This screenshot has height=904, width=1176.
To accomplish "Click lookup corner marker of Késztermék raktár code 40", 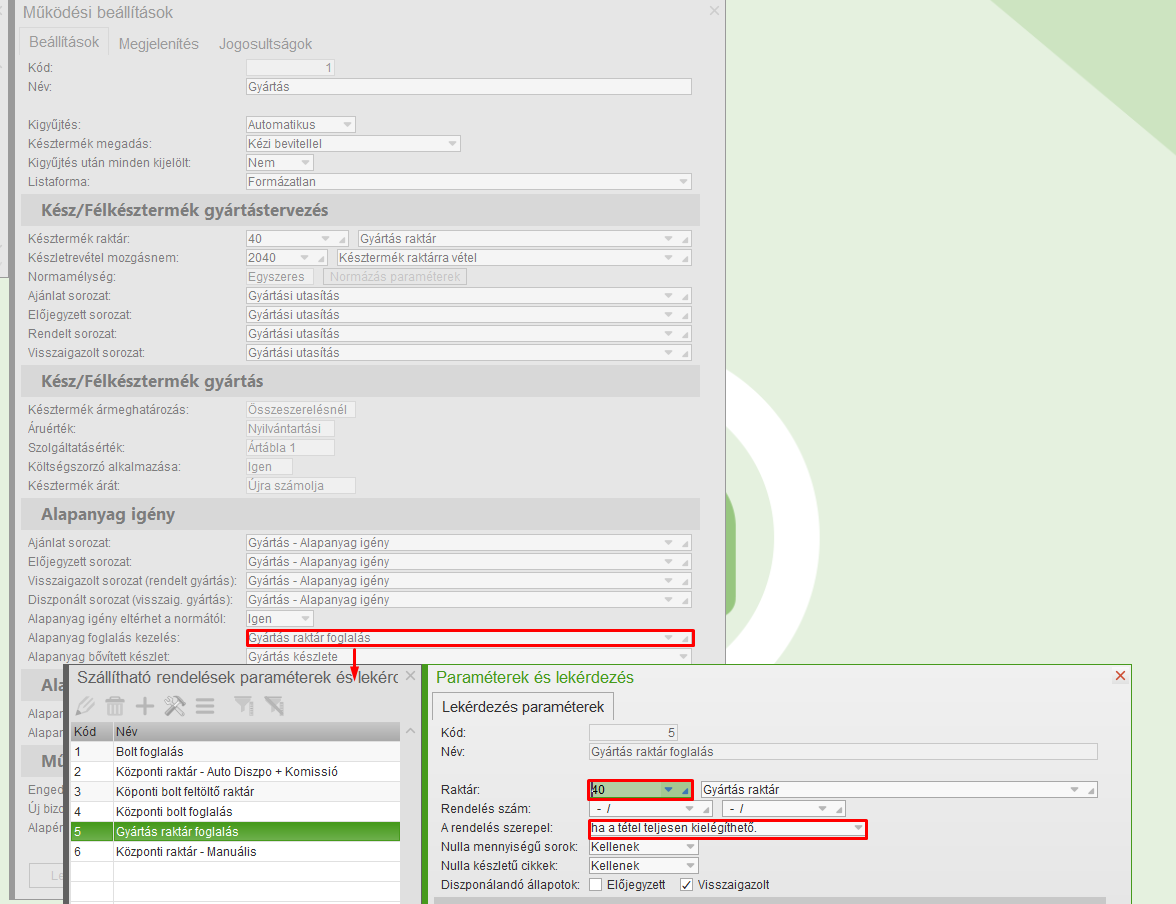I will 343,239.
